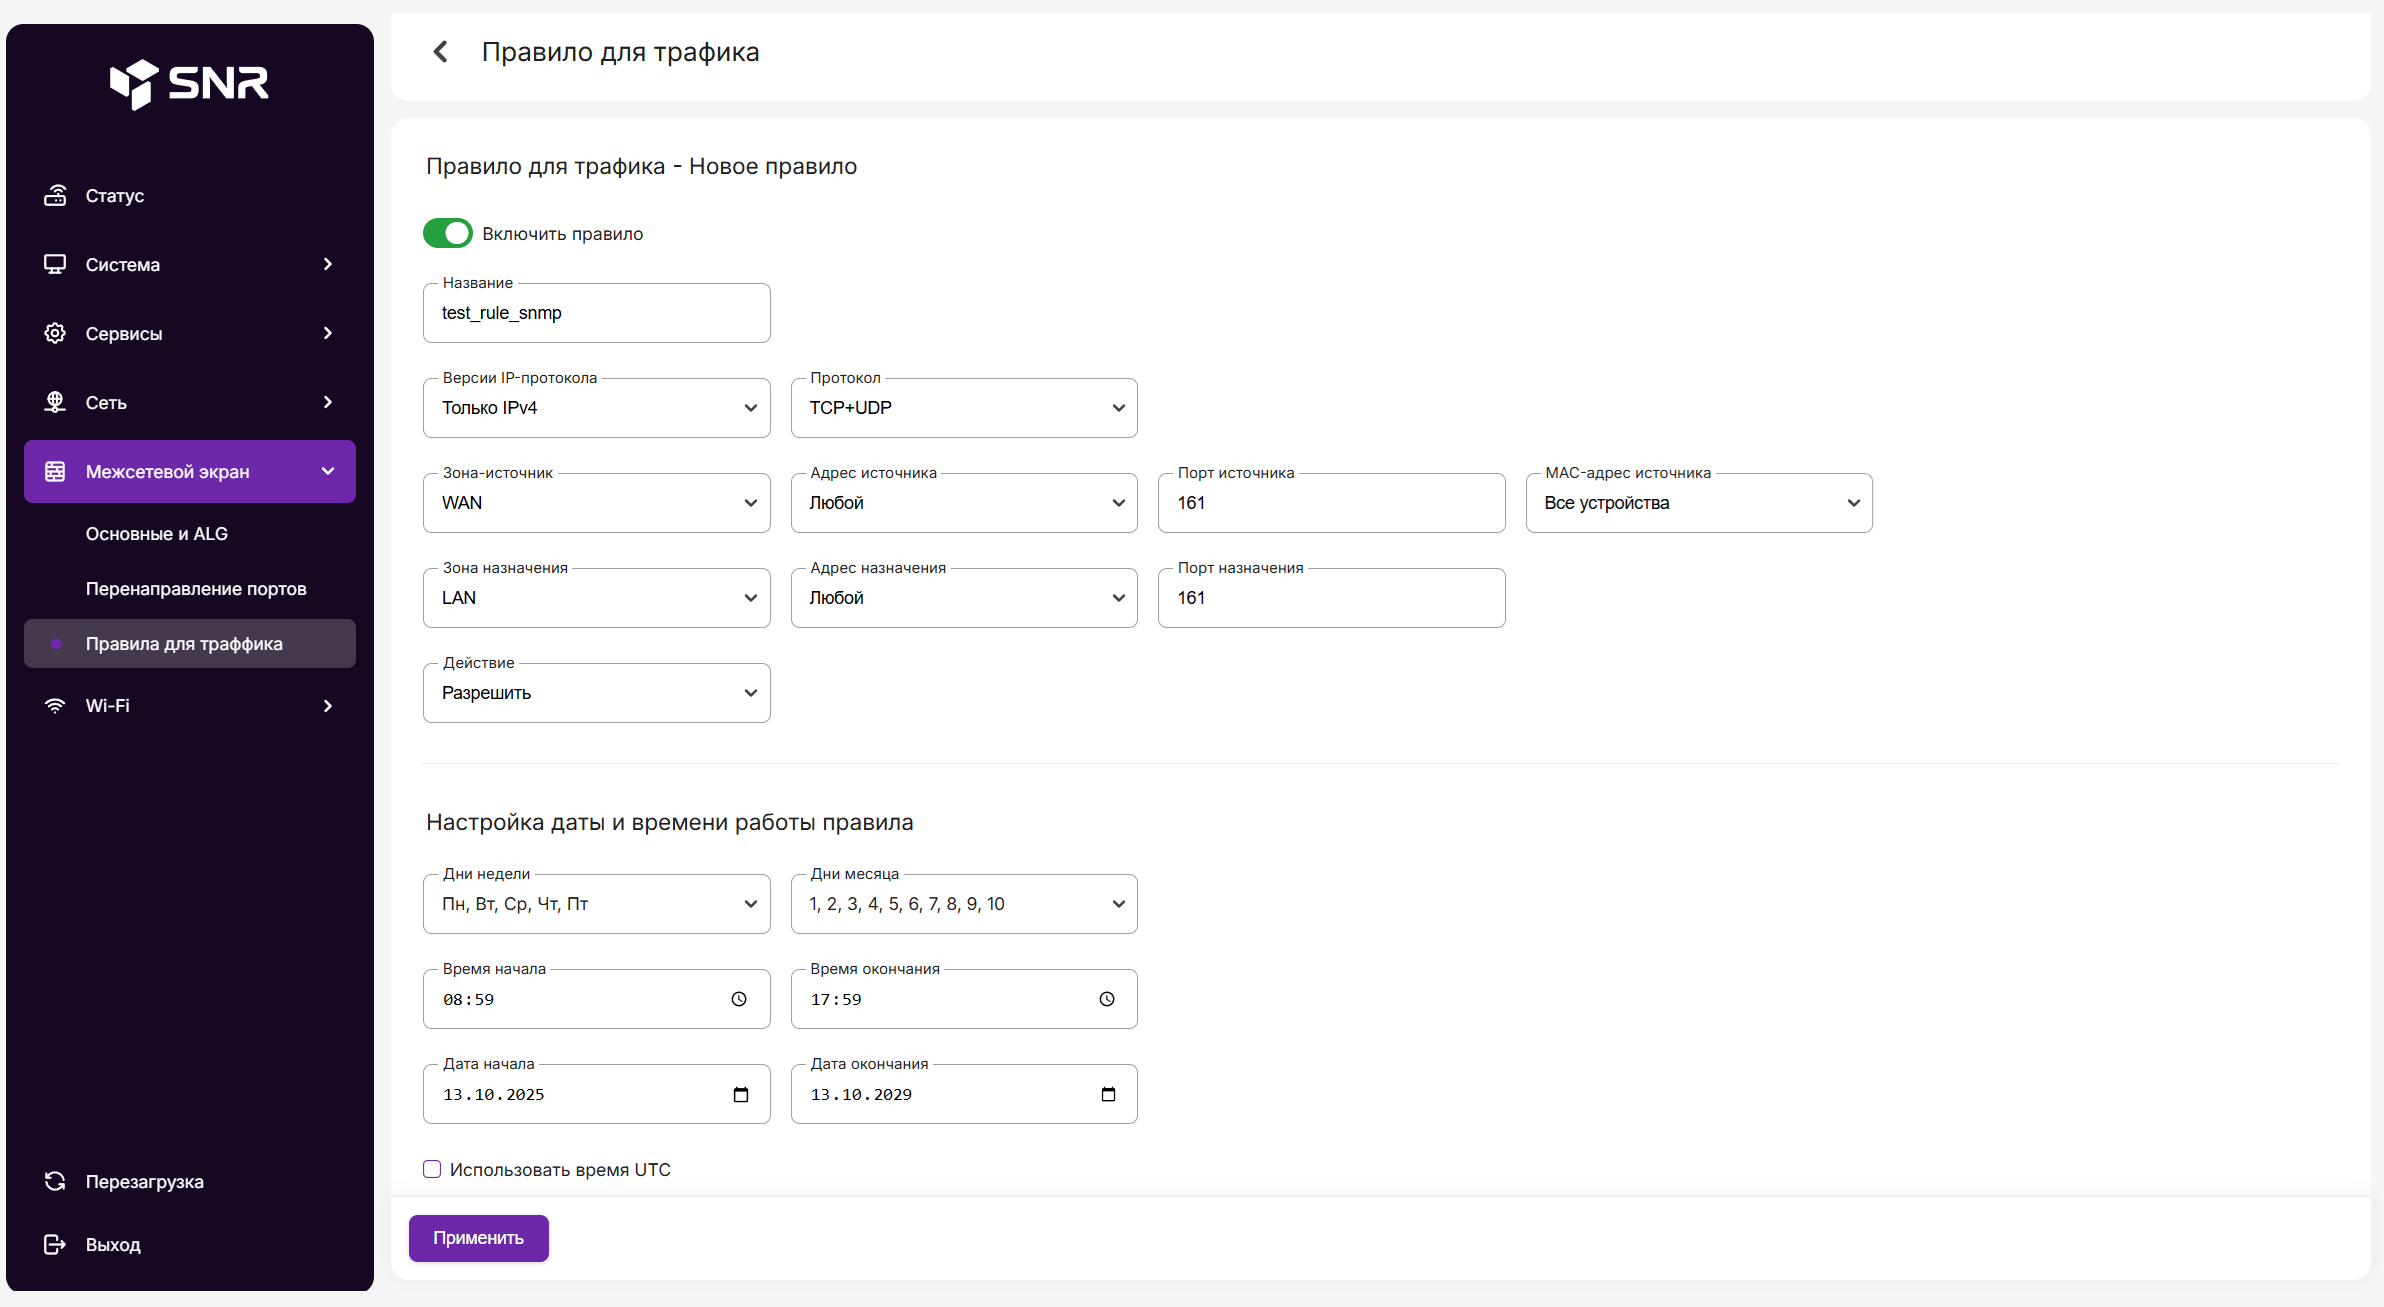The width and height of the screenshot is (2384, 1307).
Task: Open Перенаправление портов menu item
Action: 196,589
